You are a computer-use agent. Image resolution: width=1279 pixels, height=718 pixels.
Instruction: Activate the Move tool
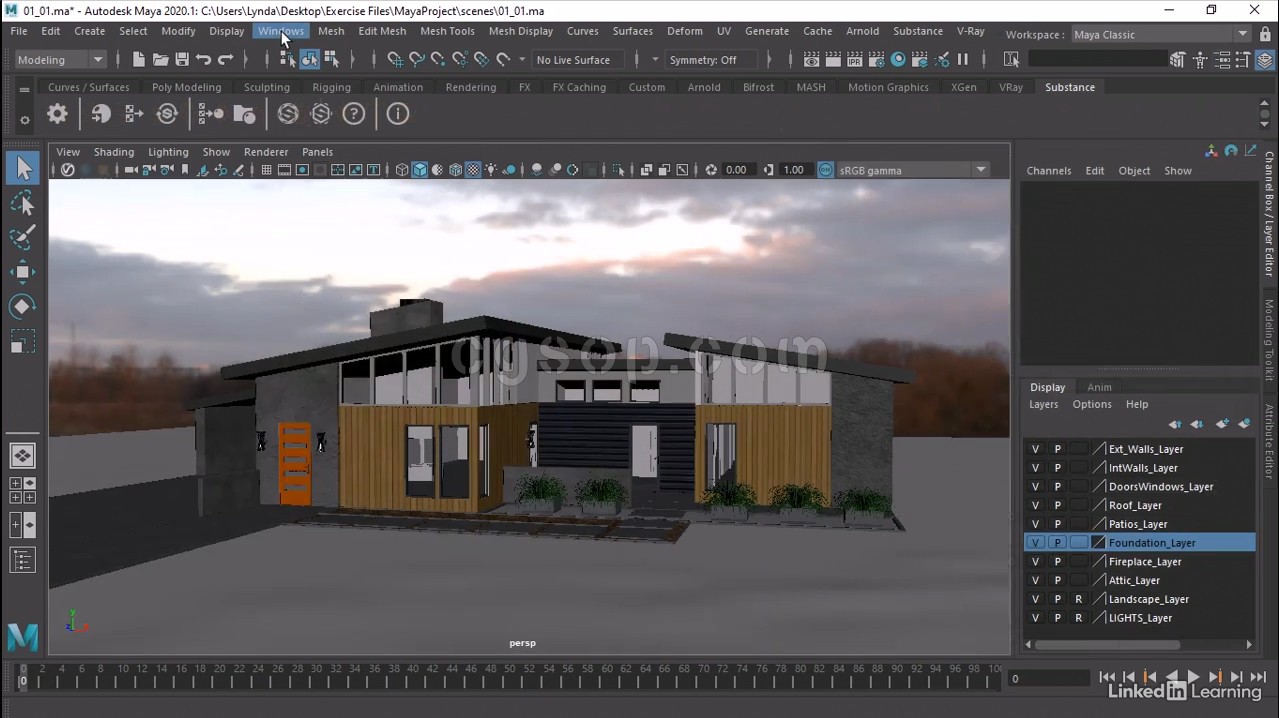click(22, 272)
